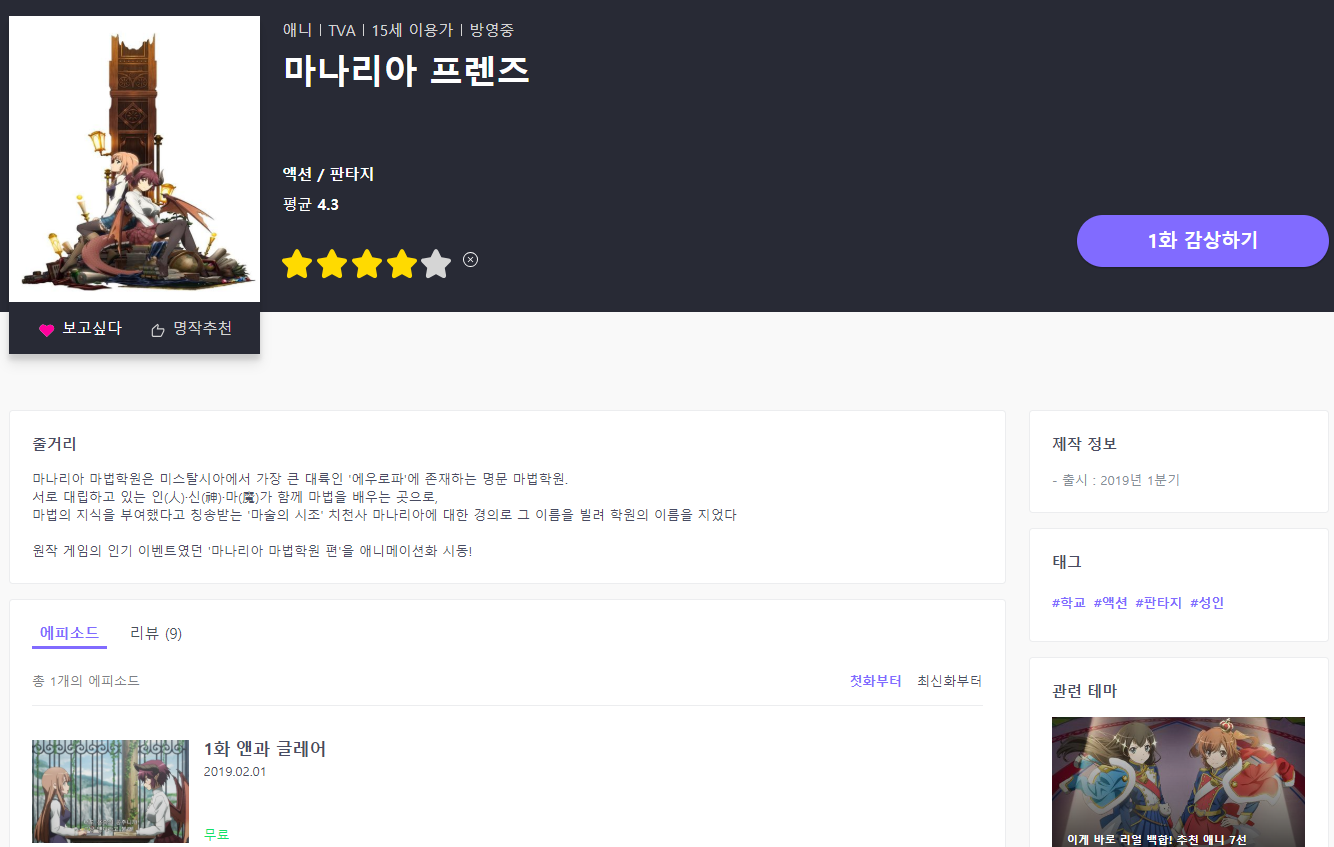Viewport: 1334px width, 847px height.
Task: Select the #성인 tag
Action: tap(1207, 603)
